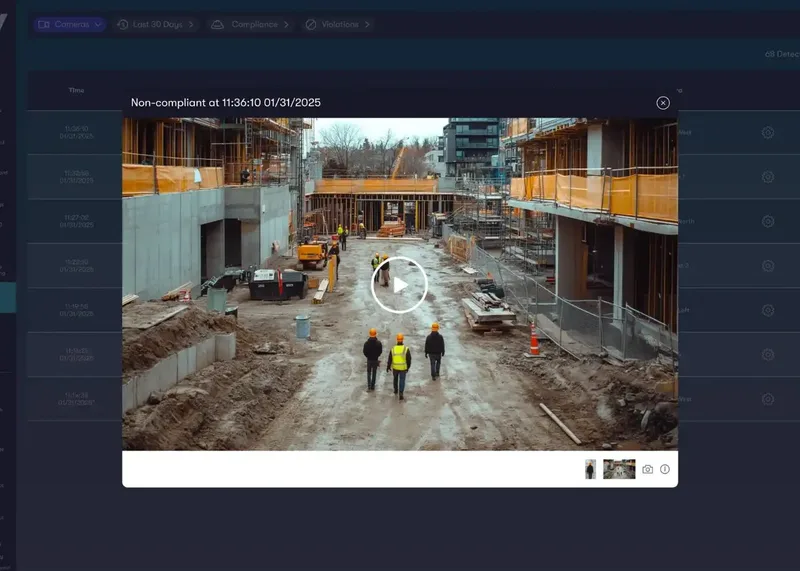Open the gear icon on the fifth detection row
800x571 pixels.
tap(767, 310)
